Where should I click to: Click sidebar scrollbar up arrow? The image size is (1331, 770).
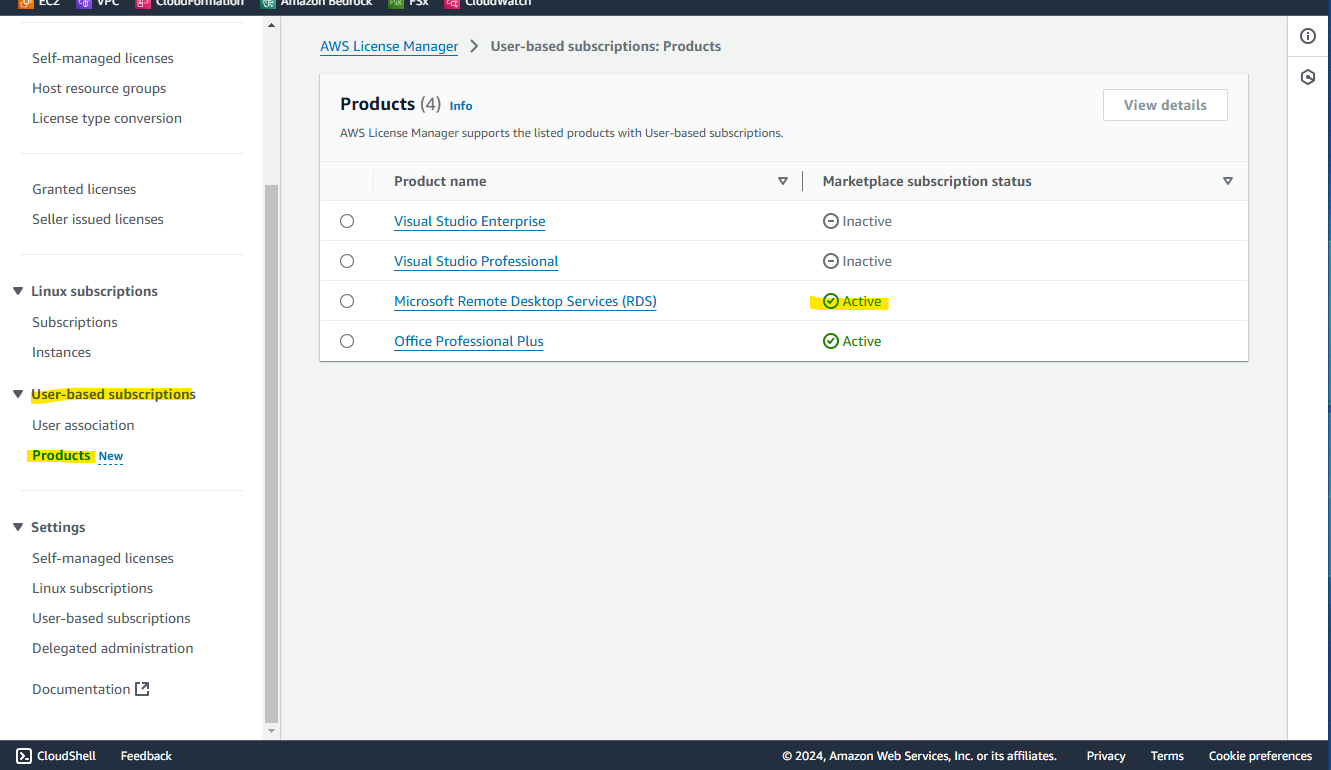pyautogui.click(x=271, y=24)
